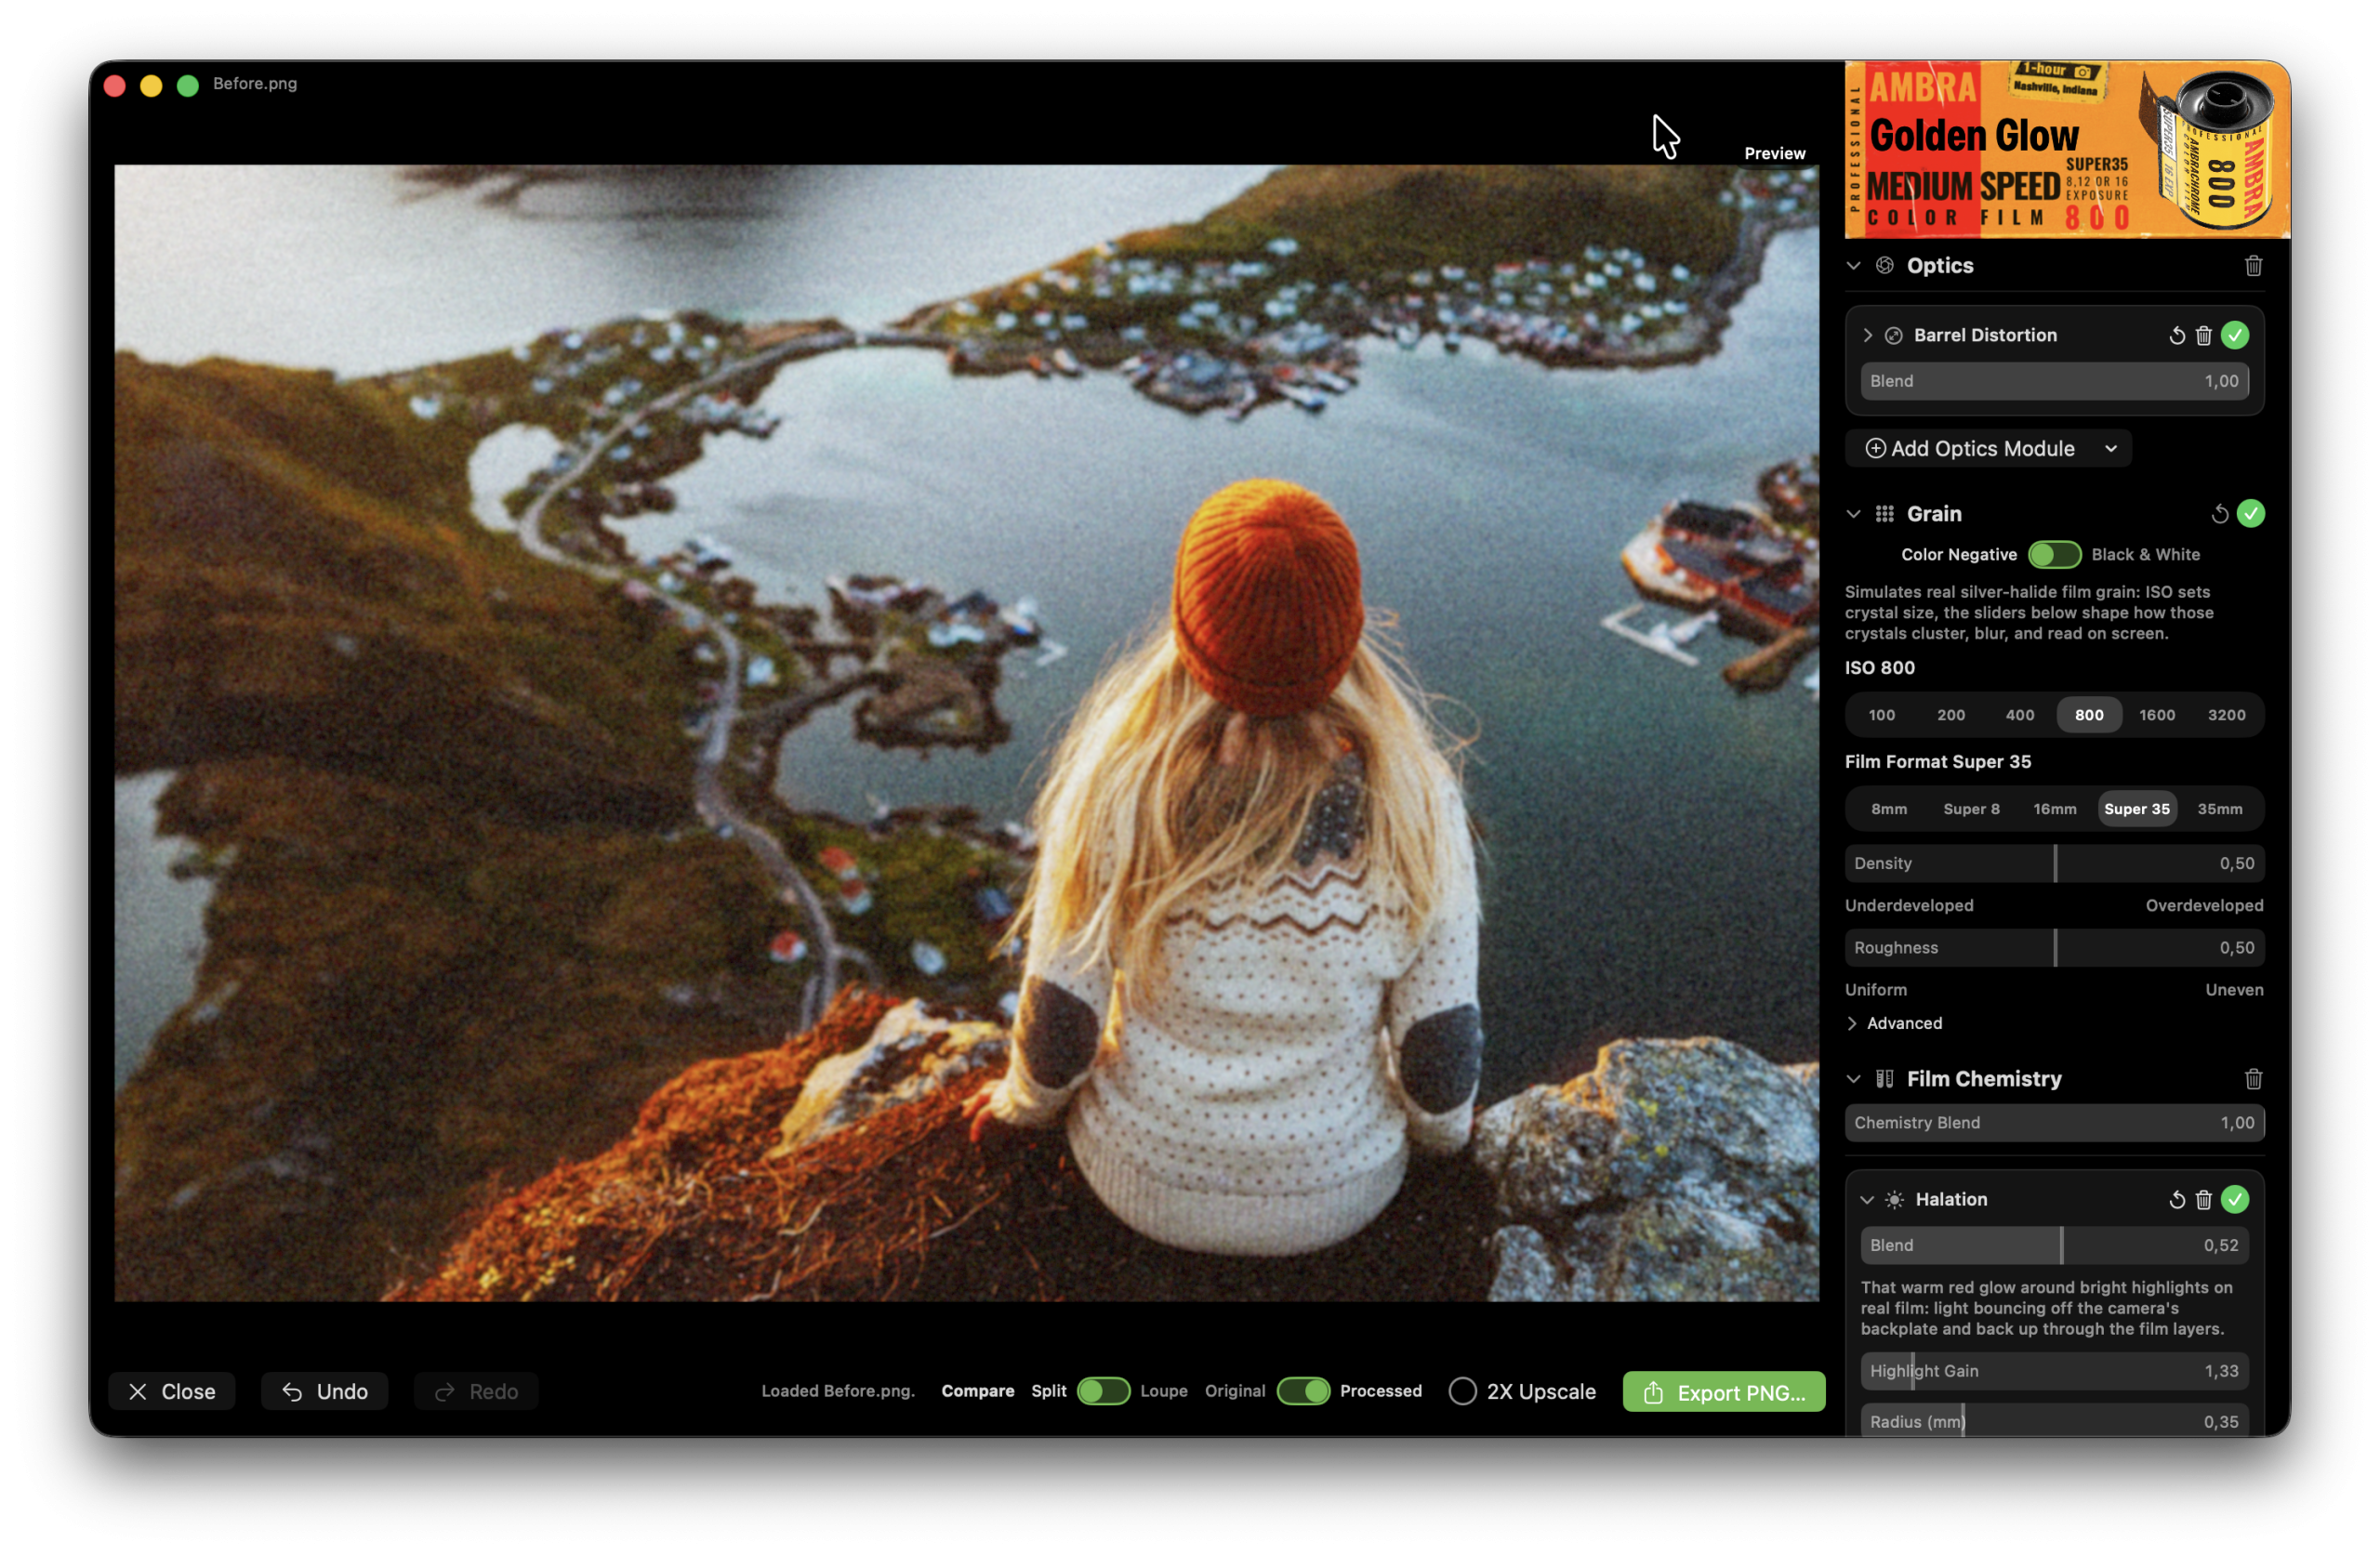Viewport: 2380px width, 1555px height.
Task: Delete the Barrel Distortion module
Action: tap(2203, 336)
